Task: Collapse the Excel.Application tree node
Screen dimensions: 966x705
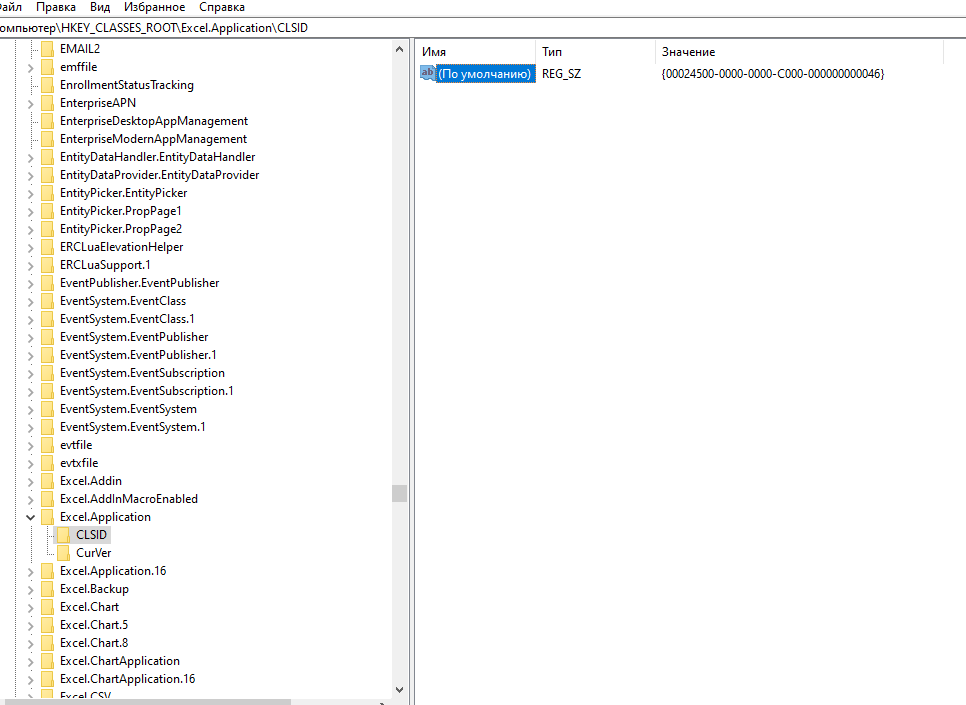Action: pyautogui.click(x=31, y=516)
